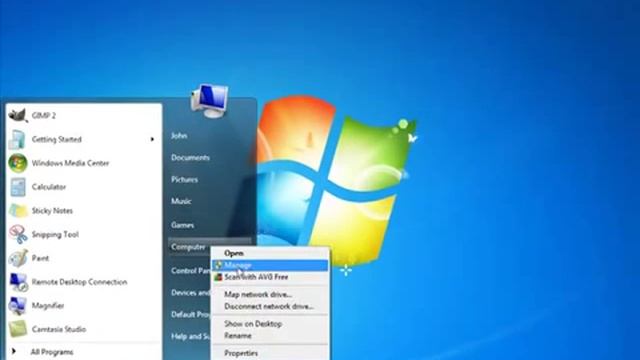The image size is (640, 360).
Task: Open GIMP 2 from the Start menu
Action: point(84,116)
